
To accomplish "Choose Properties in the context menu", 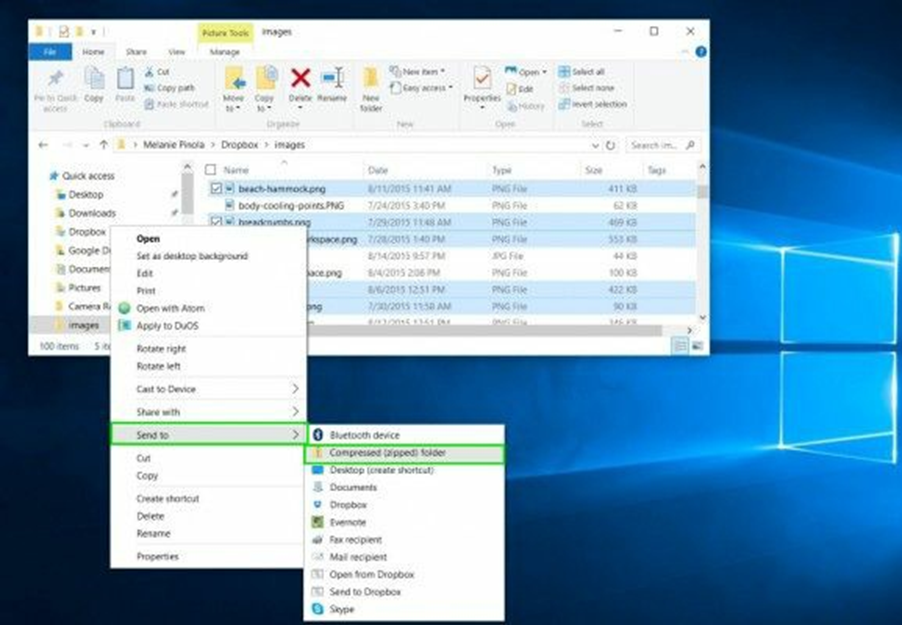I will (x=157, y=557).
